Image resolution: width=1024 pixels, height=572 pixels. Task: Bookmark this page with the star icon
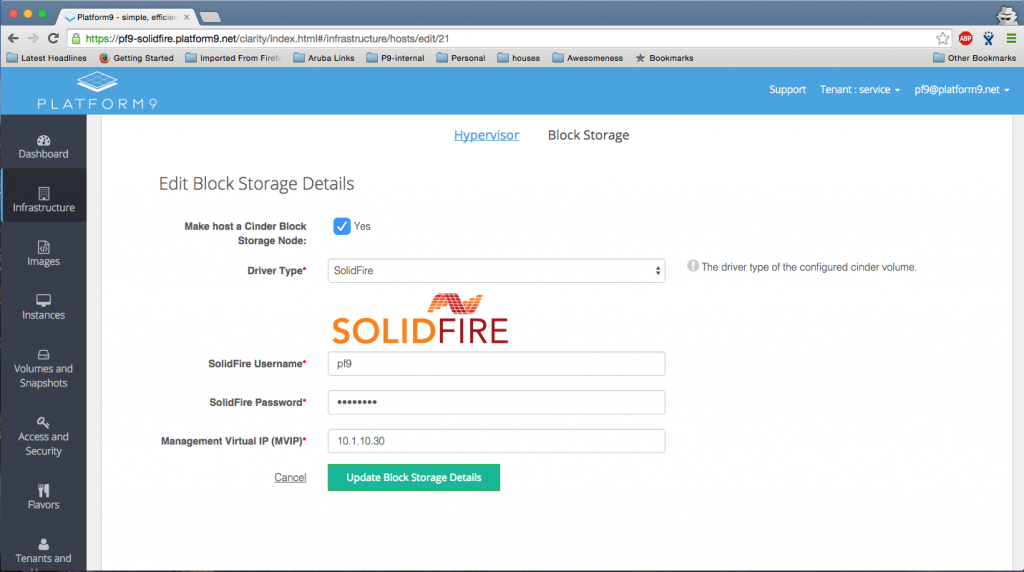coord(942,38)
